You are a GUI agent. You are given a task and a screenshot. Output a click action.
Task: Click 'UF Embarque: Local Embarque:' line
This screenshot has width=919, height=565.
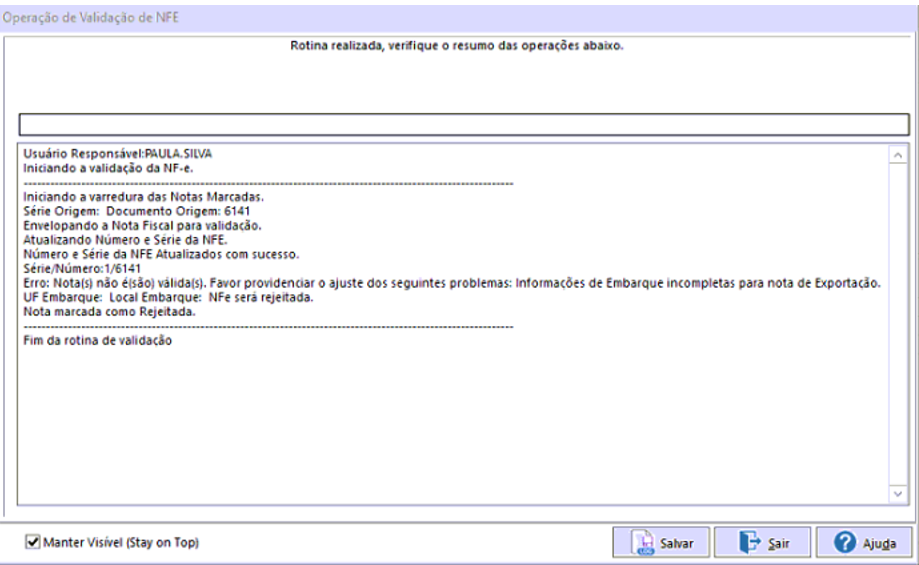pos(168,297)
